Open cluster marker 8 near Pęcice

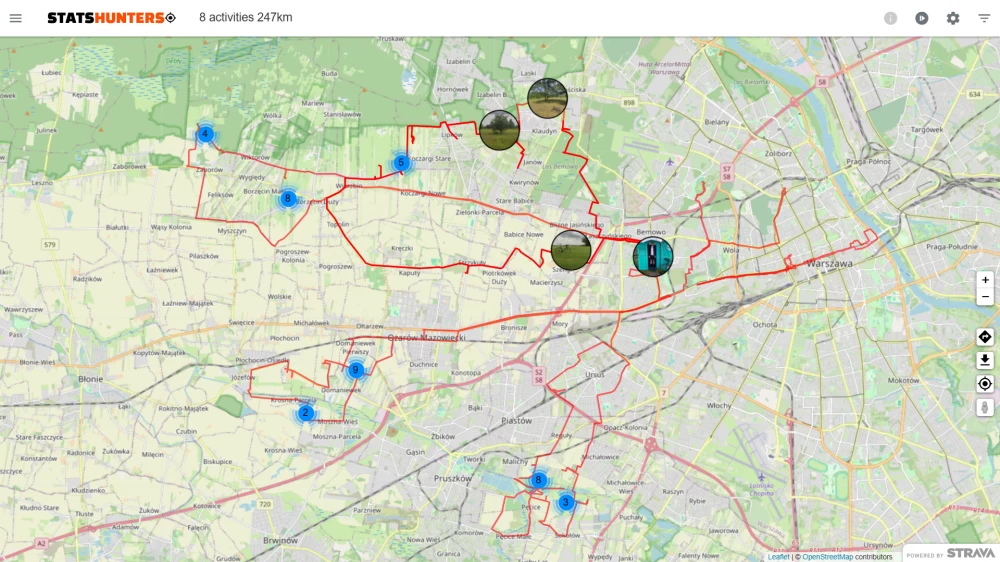(538, 480)
